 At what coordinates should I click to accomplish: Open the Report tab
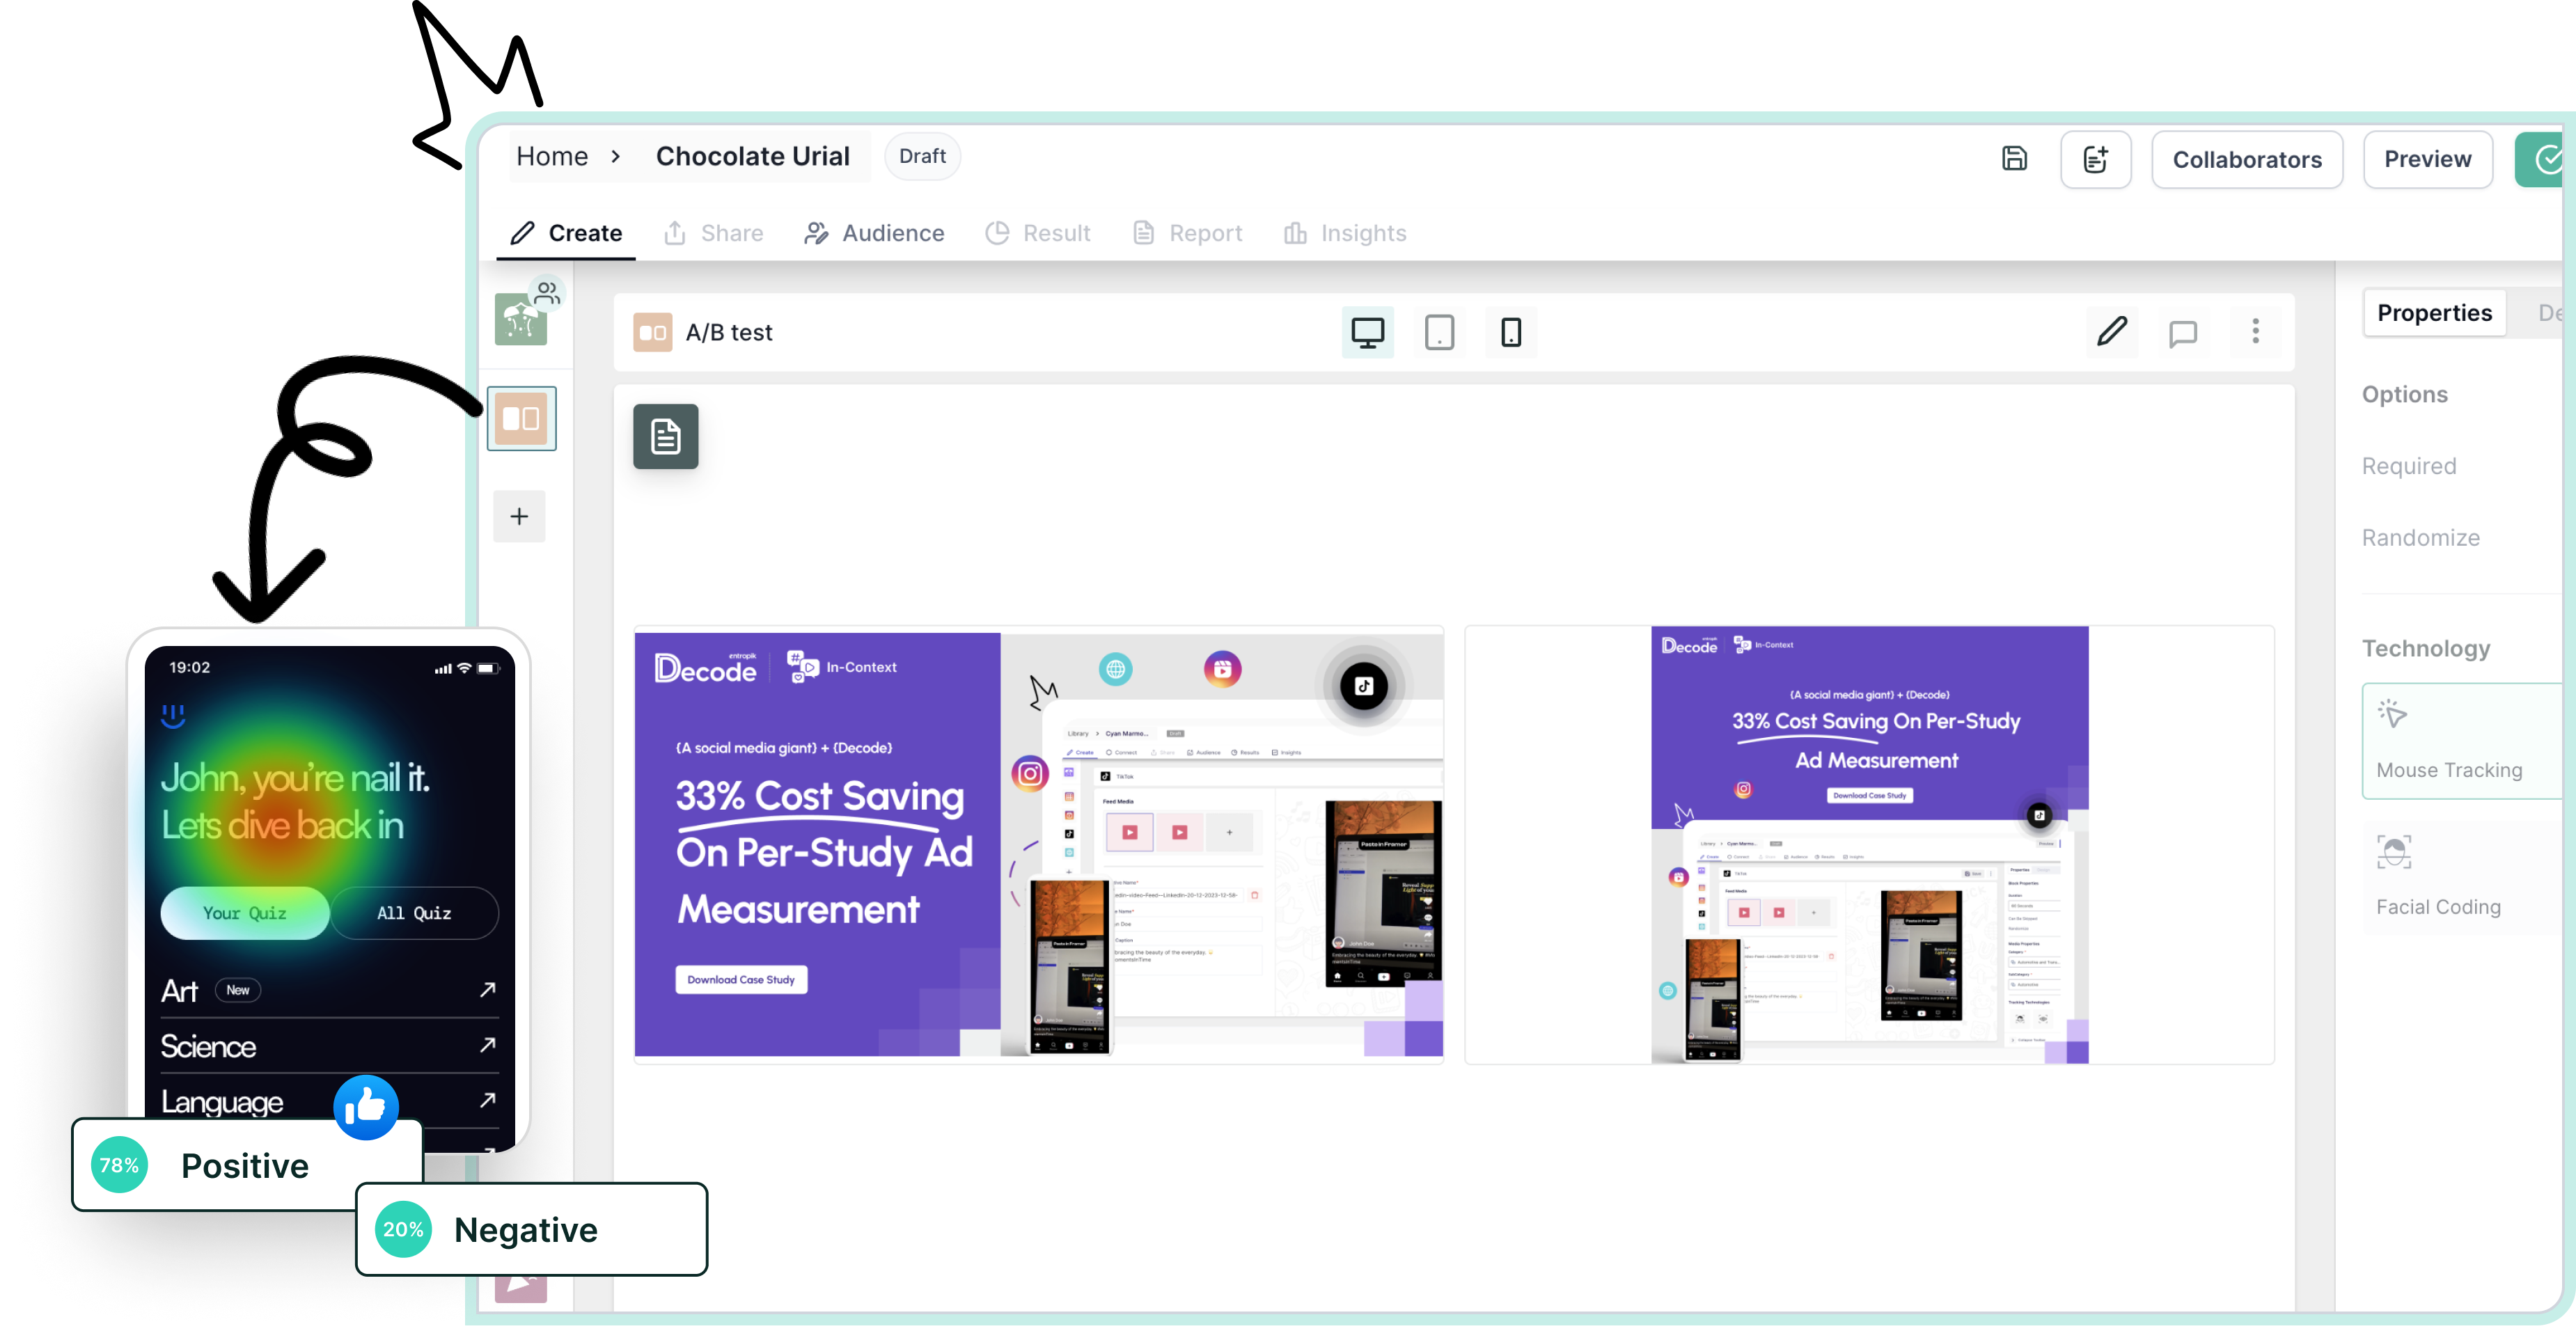point(1187,233)
